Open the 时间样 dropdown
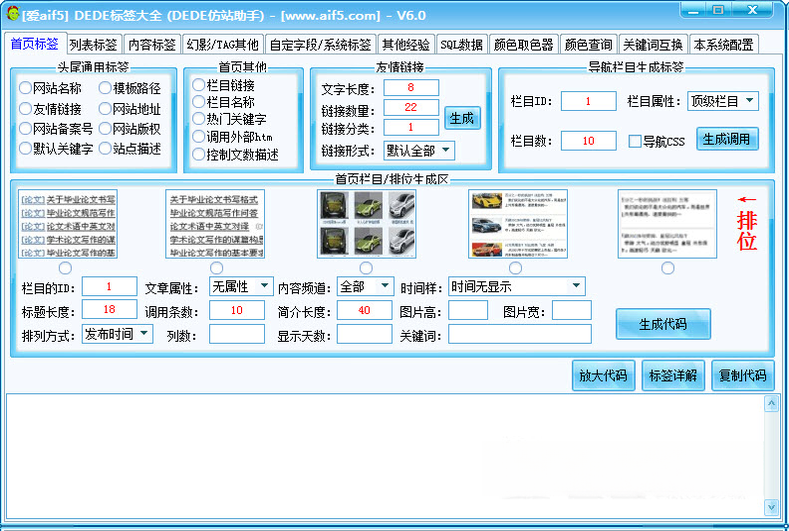 (x=516, y=287)
